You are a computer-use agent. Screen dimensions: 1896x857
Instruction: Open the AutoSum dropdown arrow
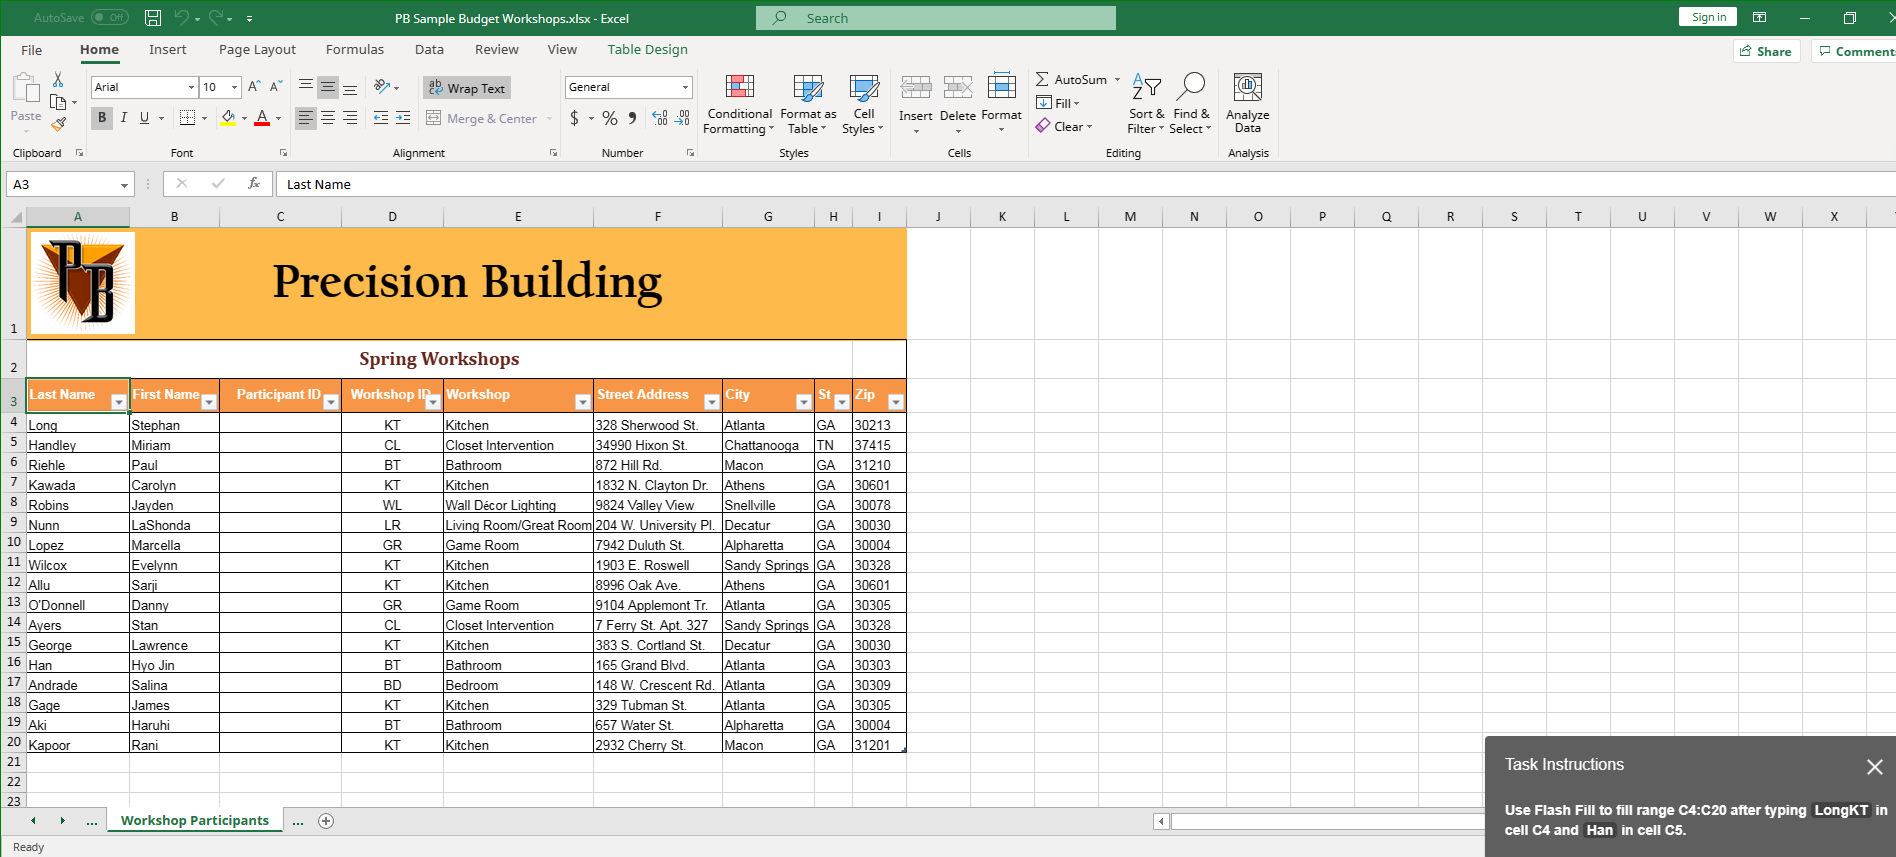[1118, 79]
